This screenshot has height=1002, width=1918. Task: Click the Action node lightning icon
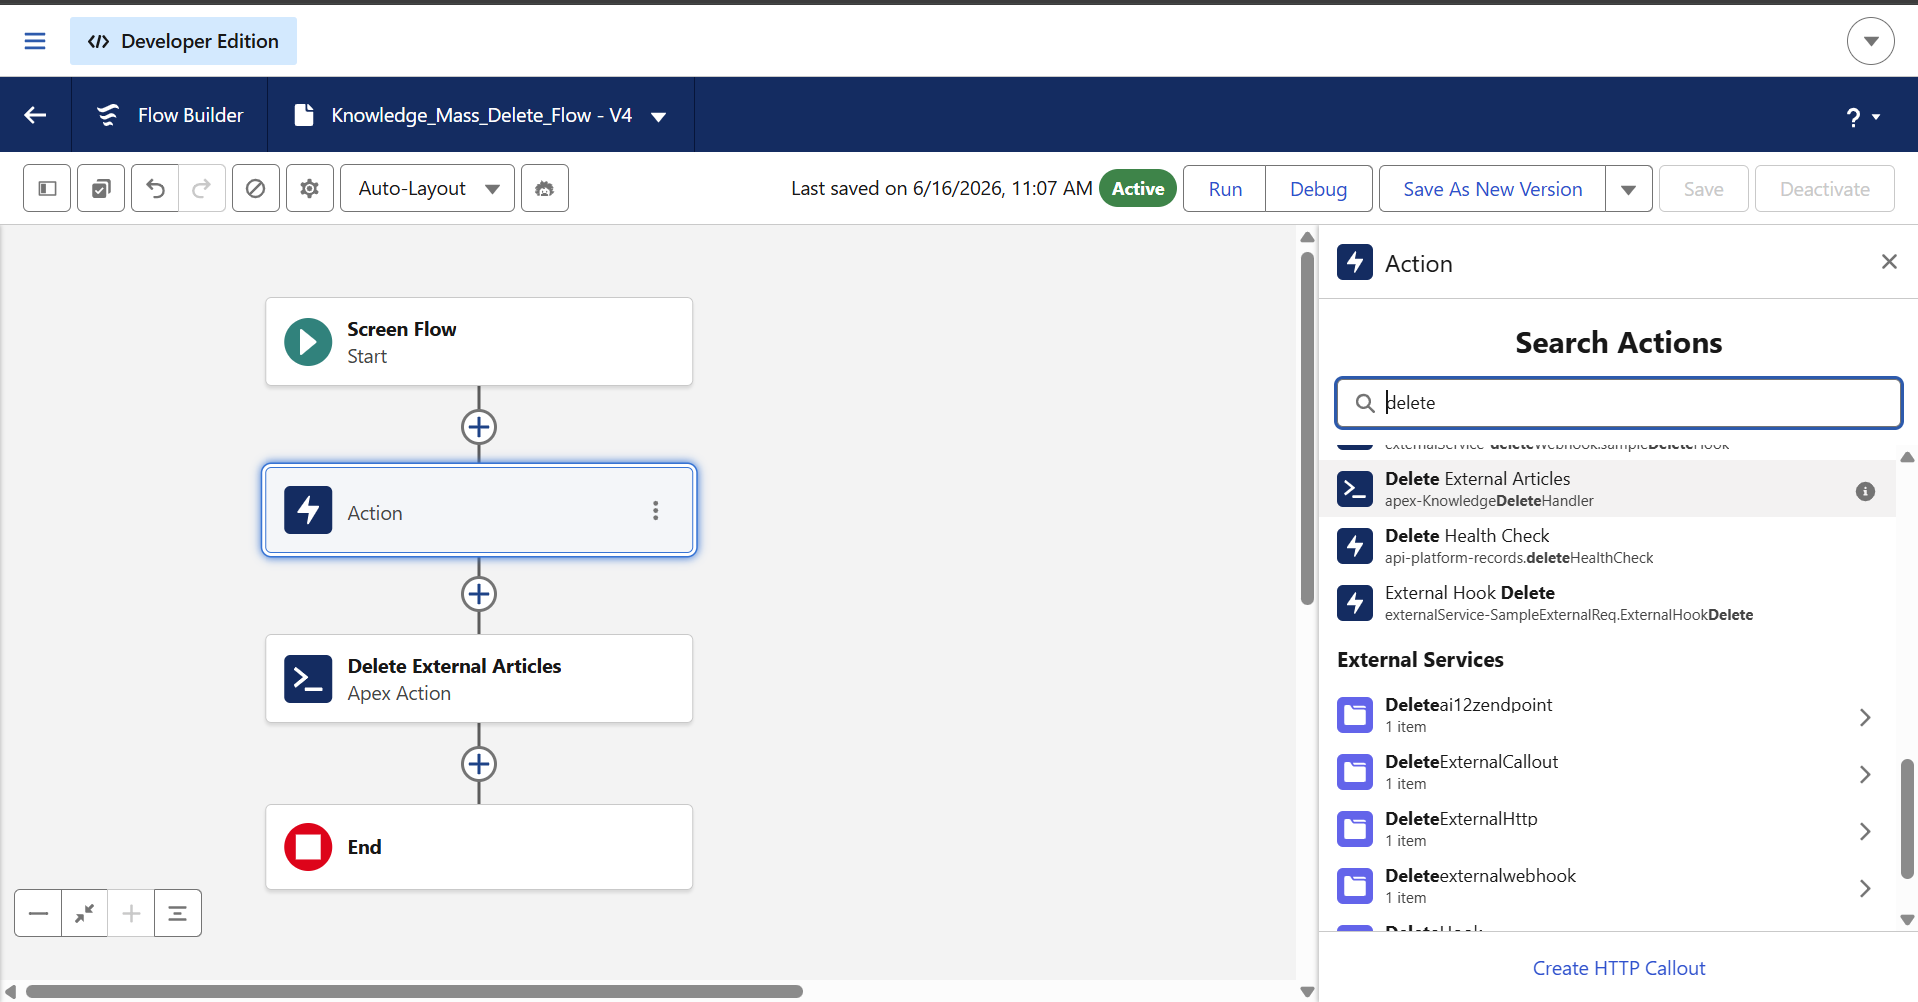[308, 510]
